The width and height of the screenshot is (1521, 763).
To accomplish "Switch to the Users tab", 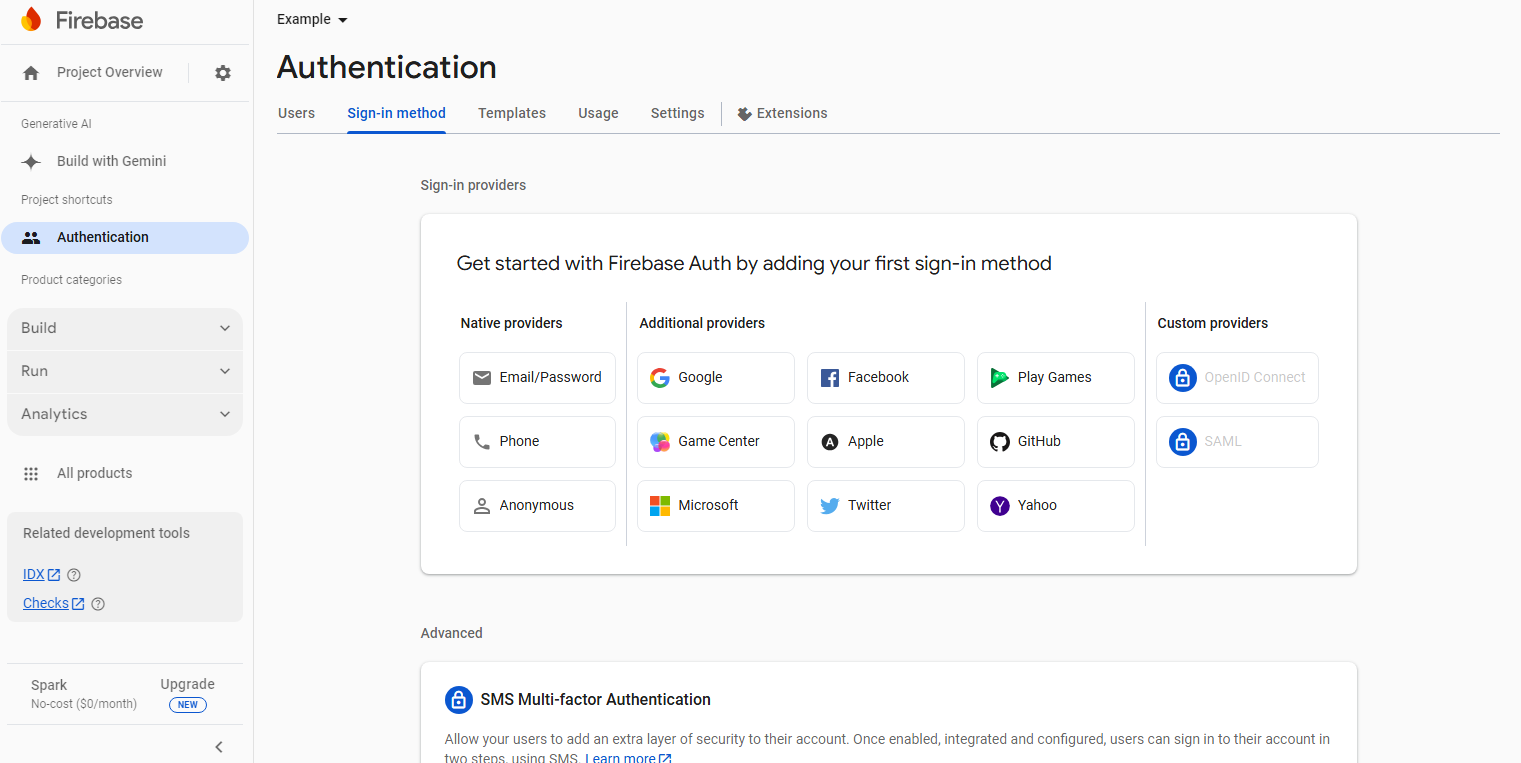I will point(296,113).
